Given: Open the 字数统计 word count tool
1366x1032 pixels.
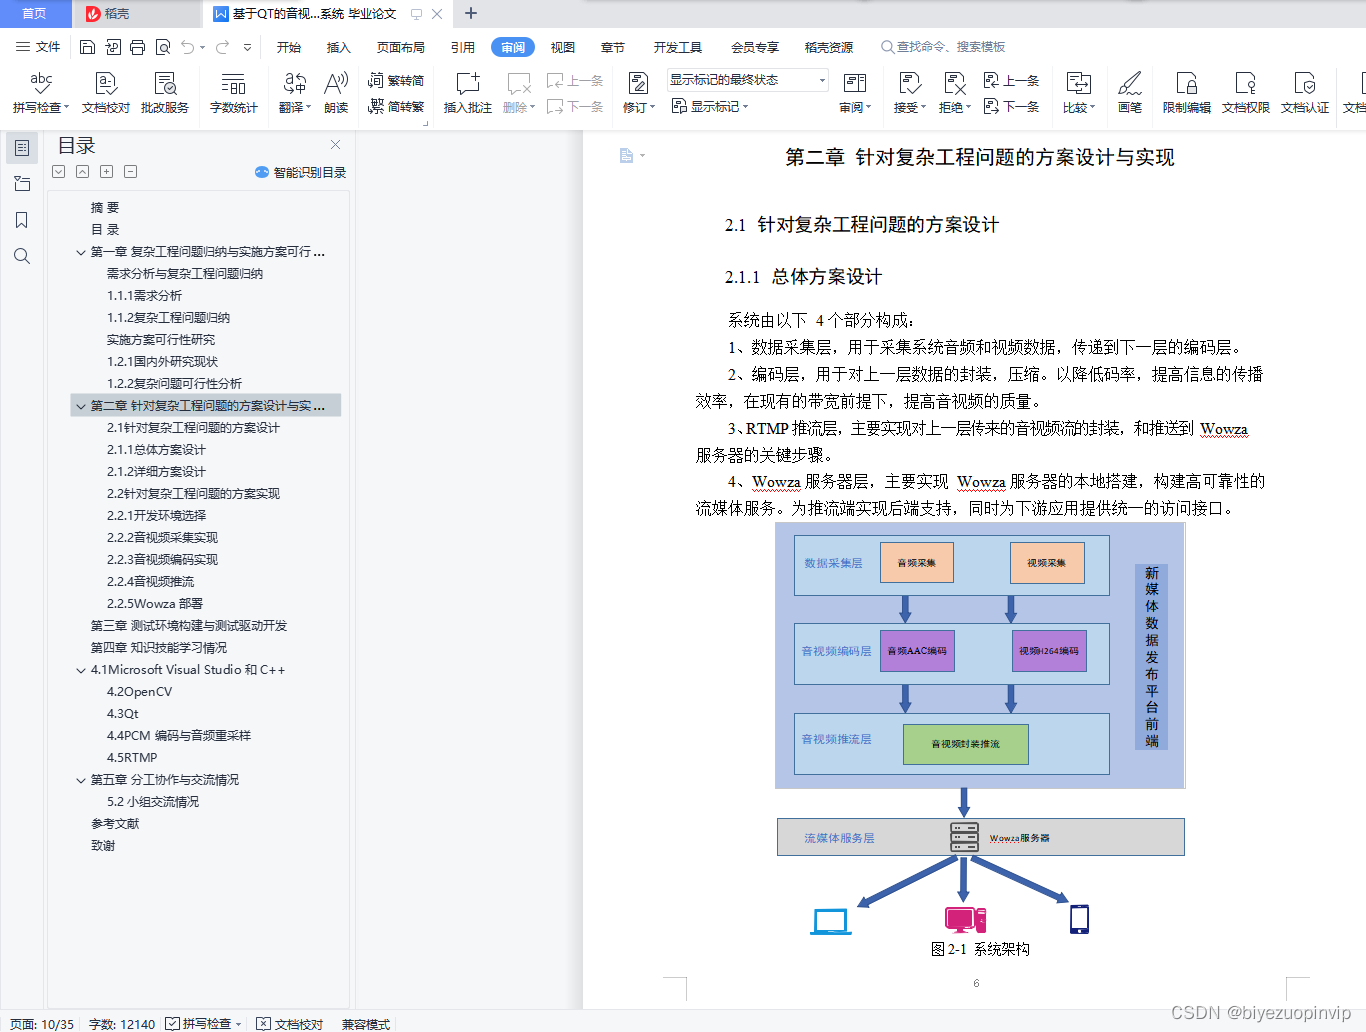Looking at the screenshot, I should pyautogui.click(x=233, y=91).
